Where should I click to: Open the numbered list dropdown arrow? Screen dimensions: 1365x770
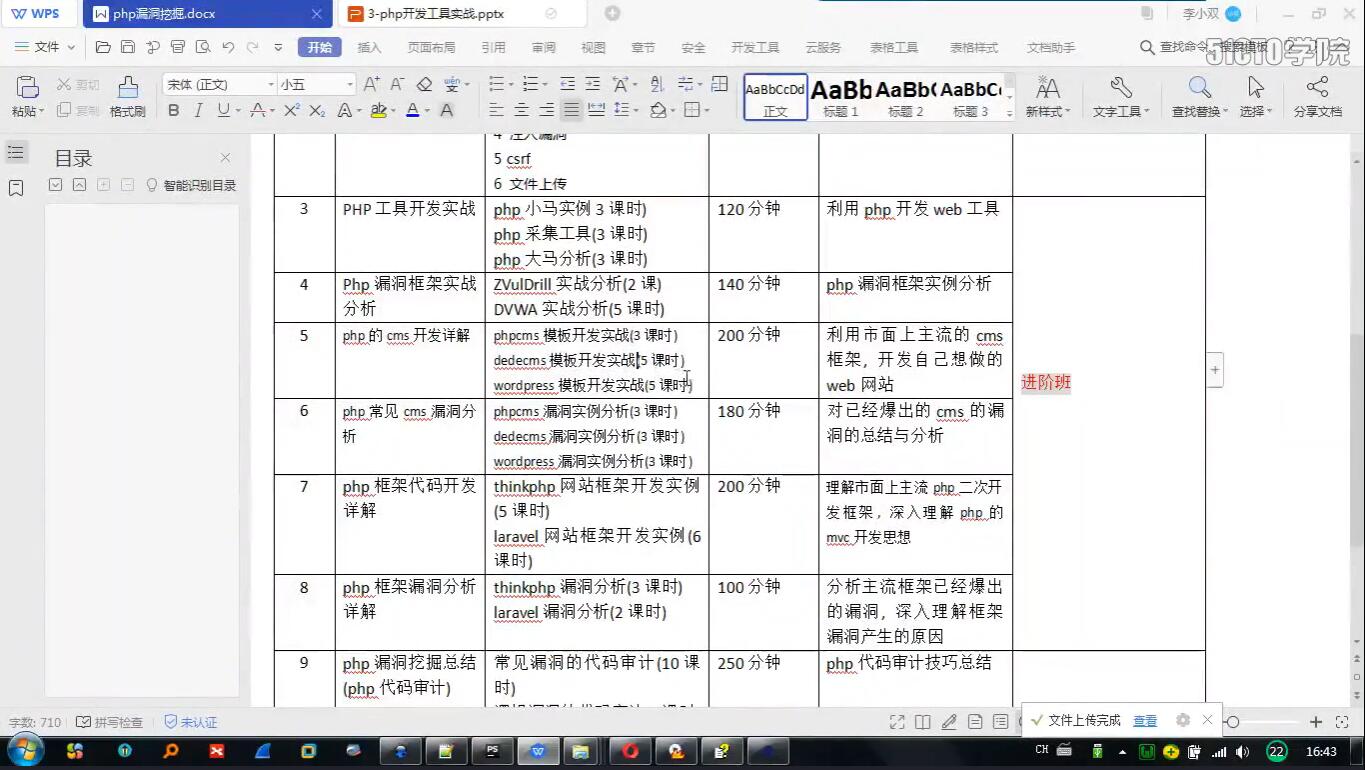[x=545, y=85]
